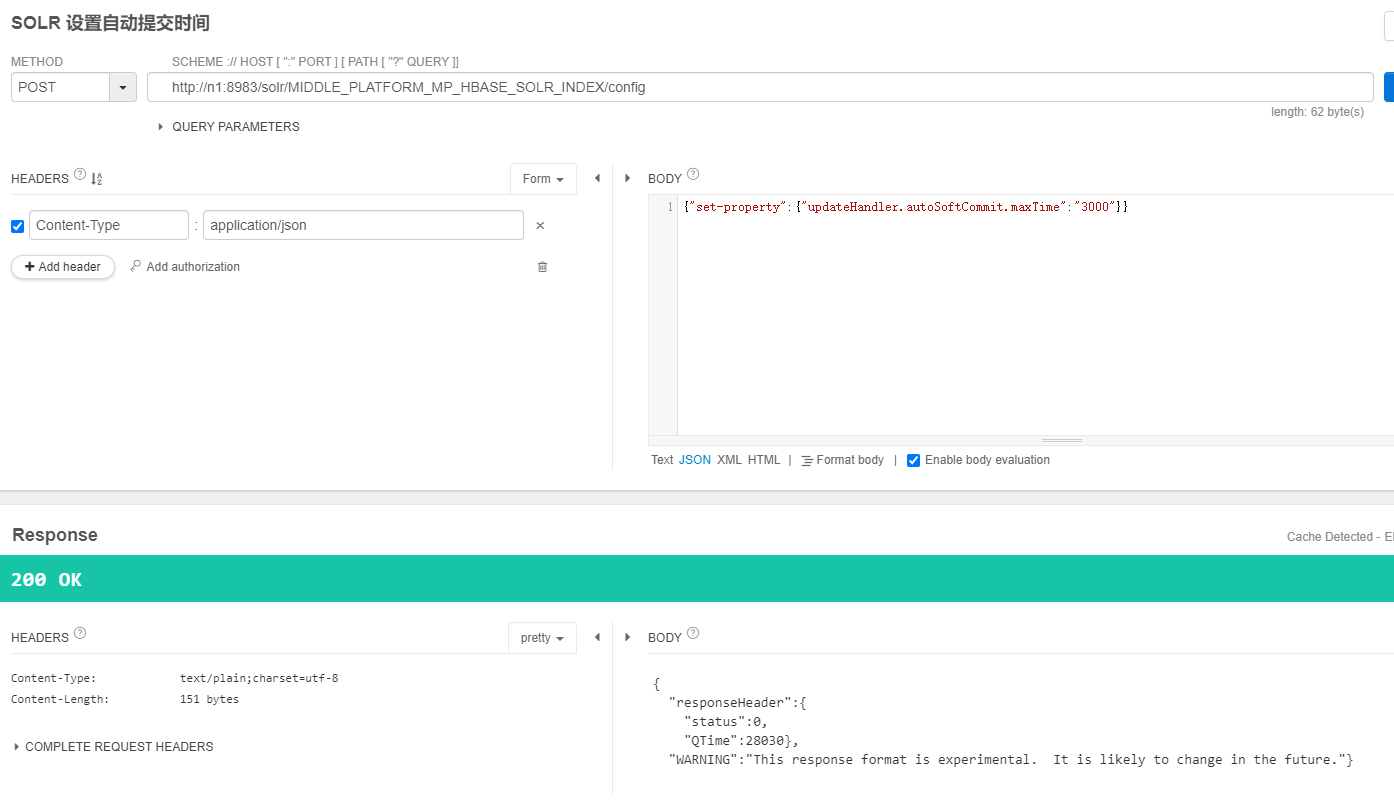Toggle the Content-Type header checkbox
Viewport: 1394px width, 805px height.
[17, 226]
